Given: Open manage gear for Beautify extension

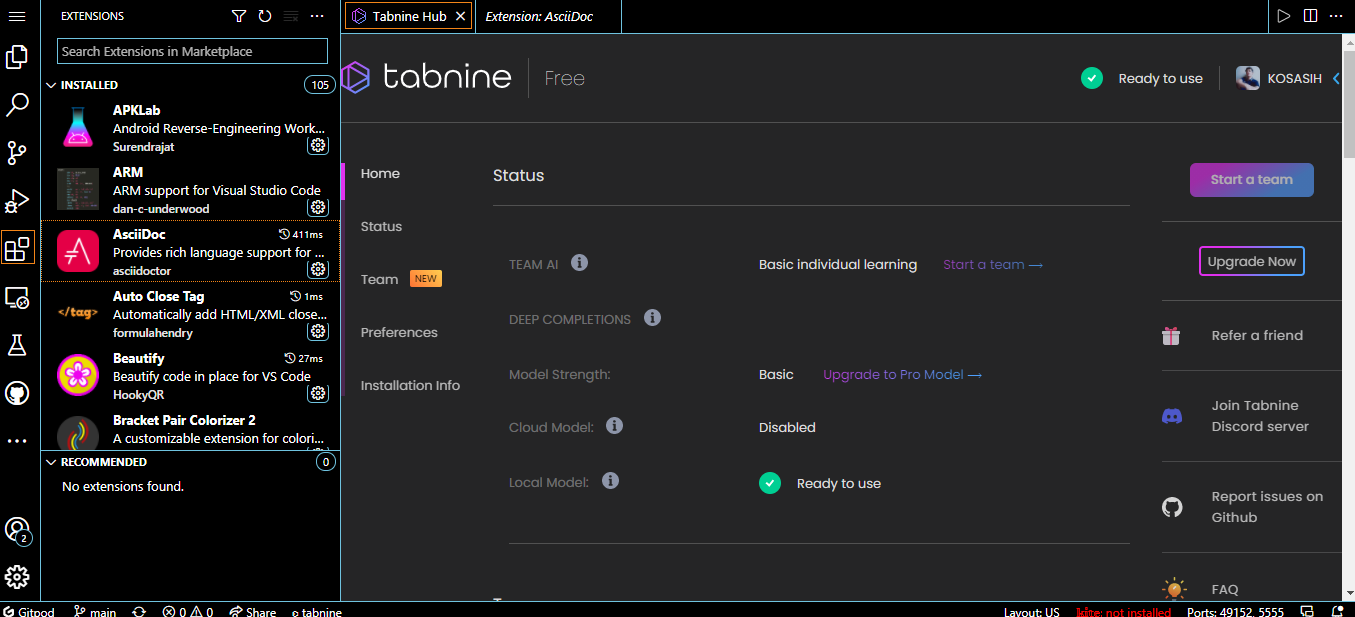Looking at the screenshot, I should coord(318,394).
